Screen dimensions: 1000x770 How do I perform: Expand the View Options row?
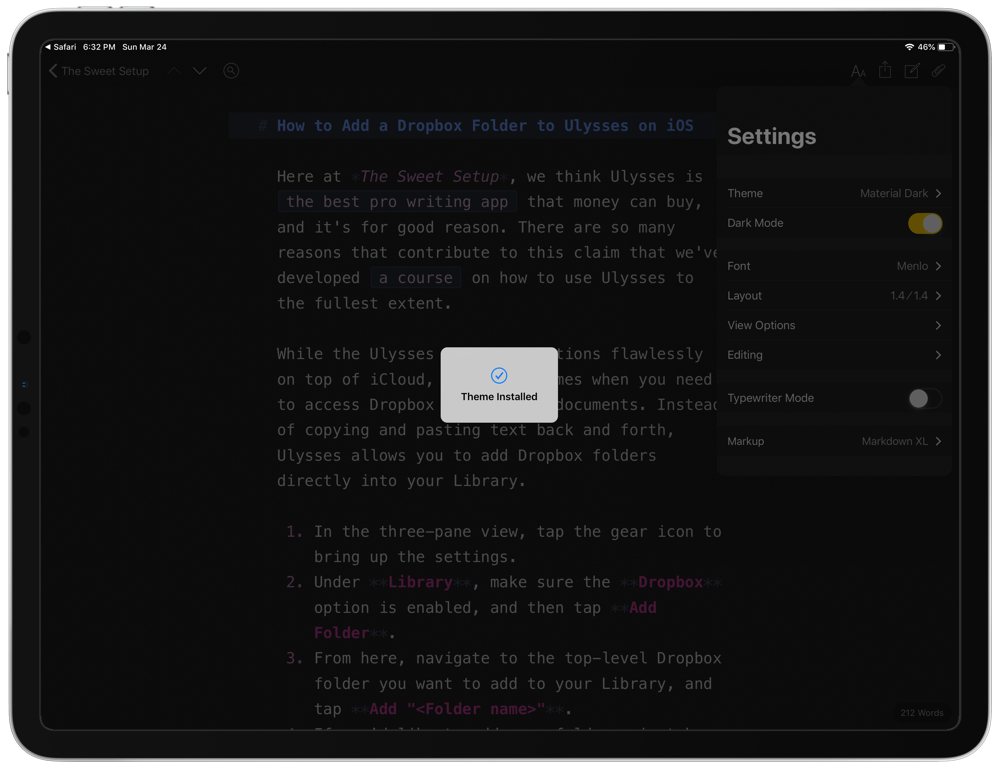(834, 325)
